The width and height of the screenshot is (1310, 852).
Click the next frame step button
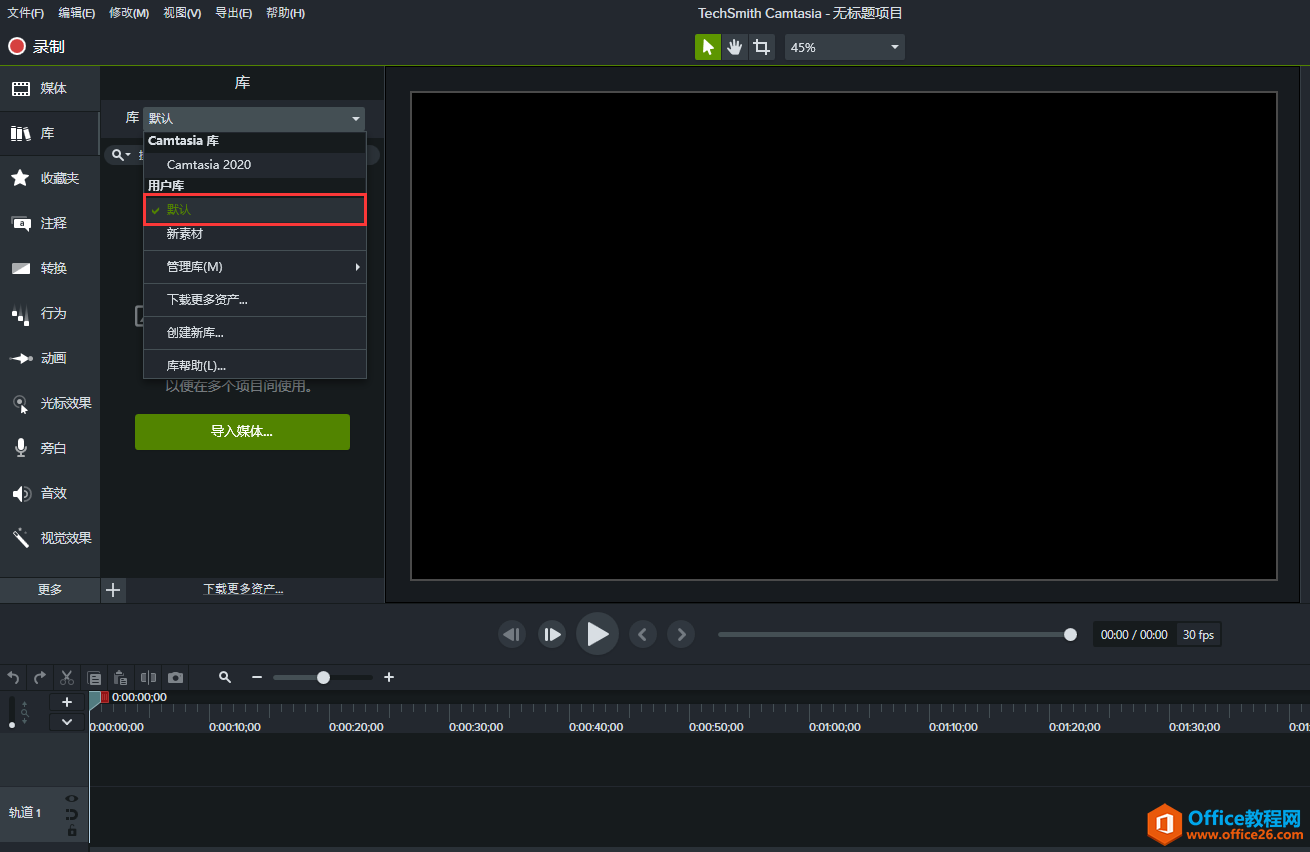pyautogui.click(x=552, y=634)
